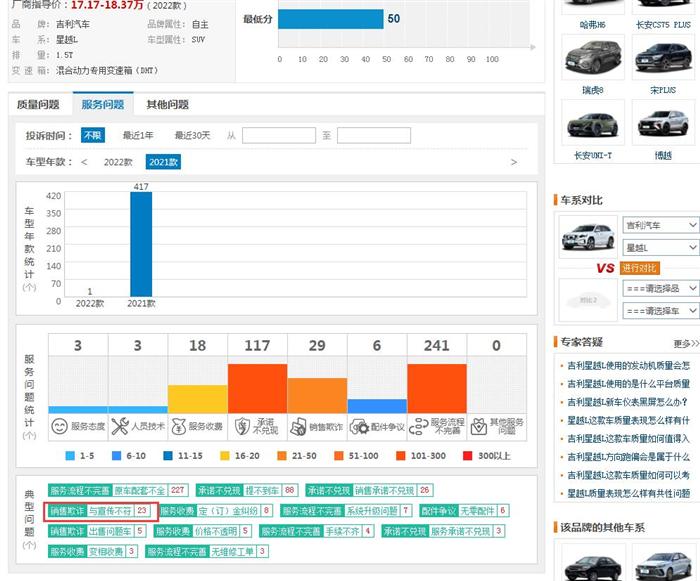Click the 无维修工单 3 tag
The width and height of the screenshot is (700, 581).
point(207,552)
